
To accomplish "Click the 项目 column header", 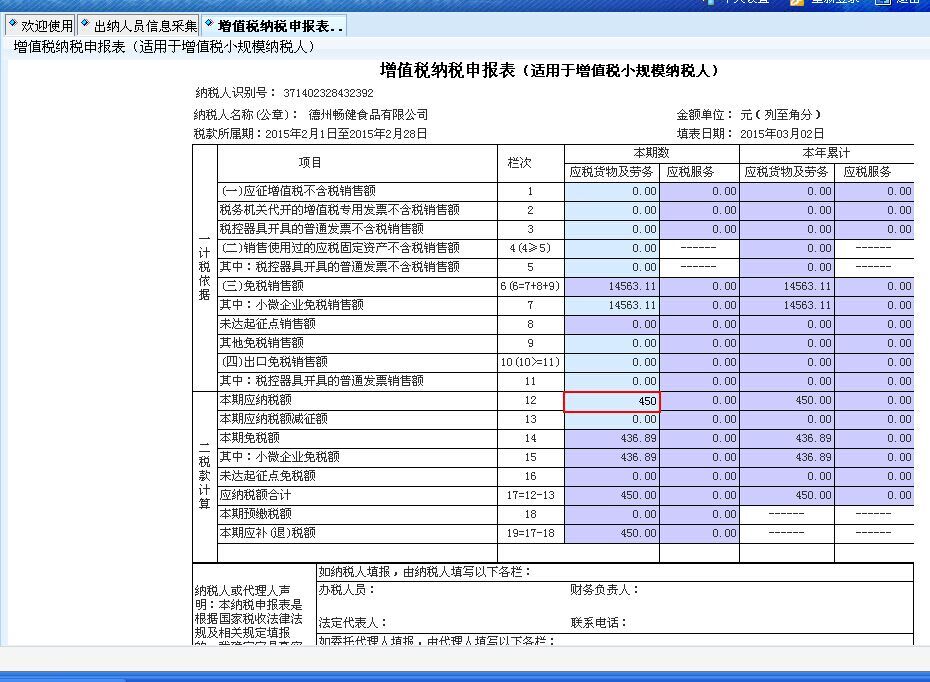I will [310, 162].
